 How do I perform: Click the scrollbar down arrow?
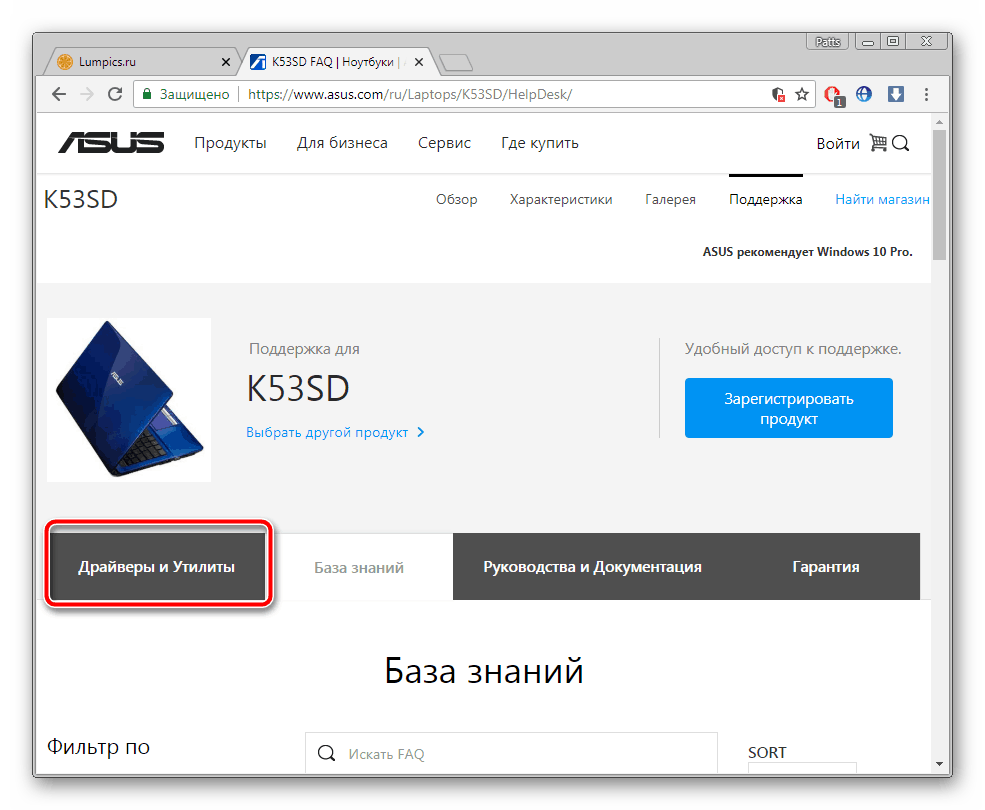(939, 764)
